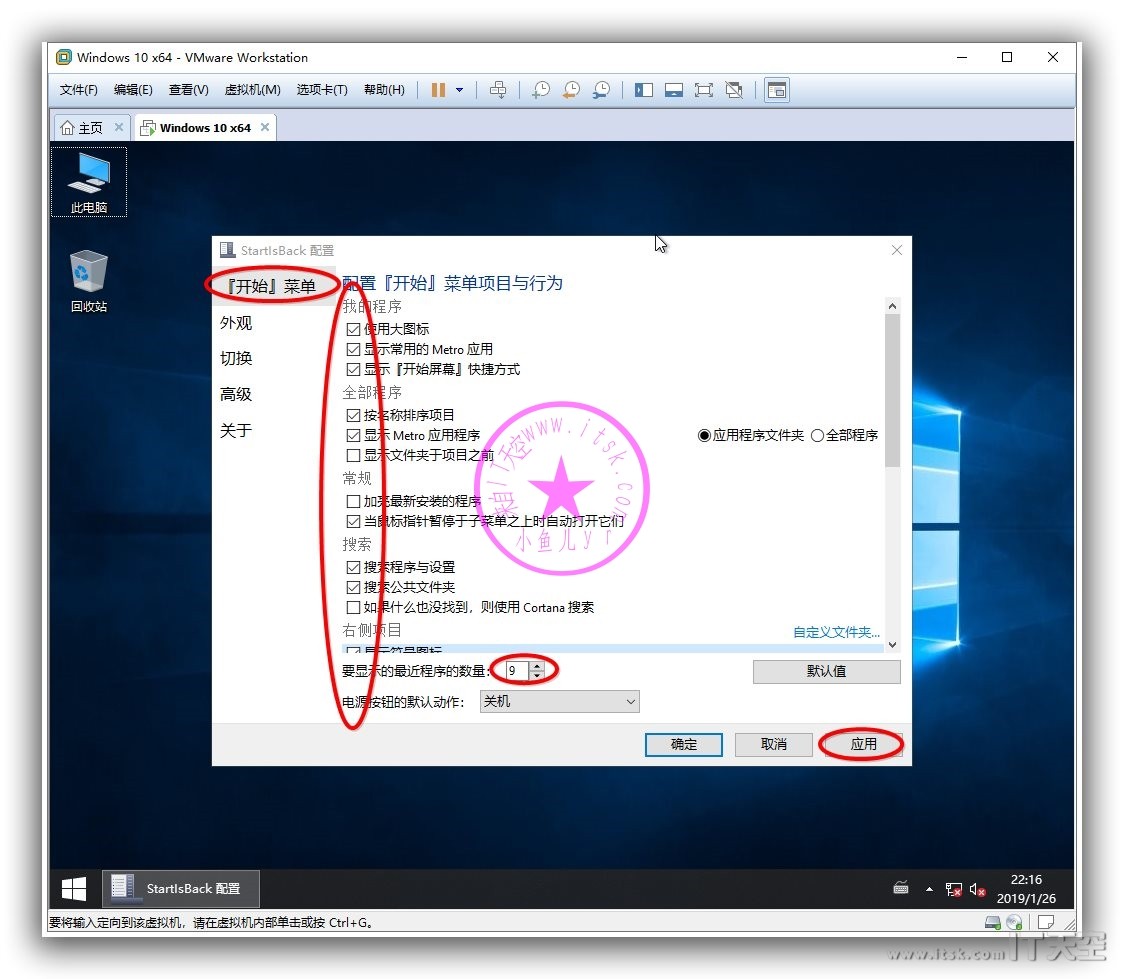The image size is (1124, 979).
Task: Decrease recent programs count with down arrow
Action: pyautogui.click(x=537, y=675)
